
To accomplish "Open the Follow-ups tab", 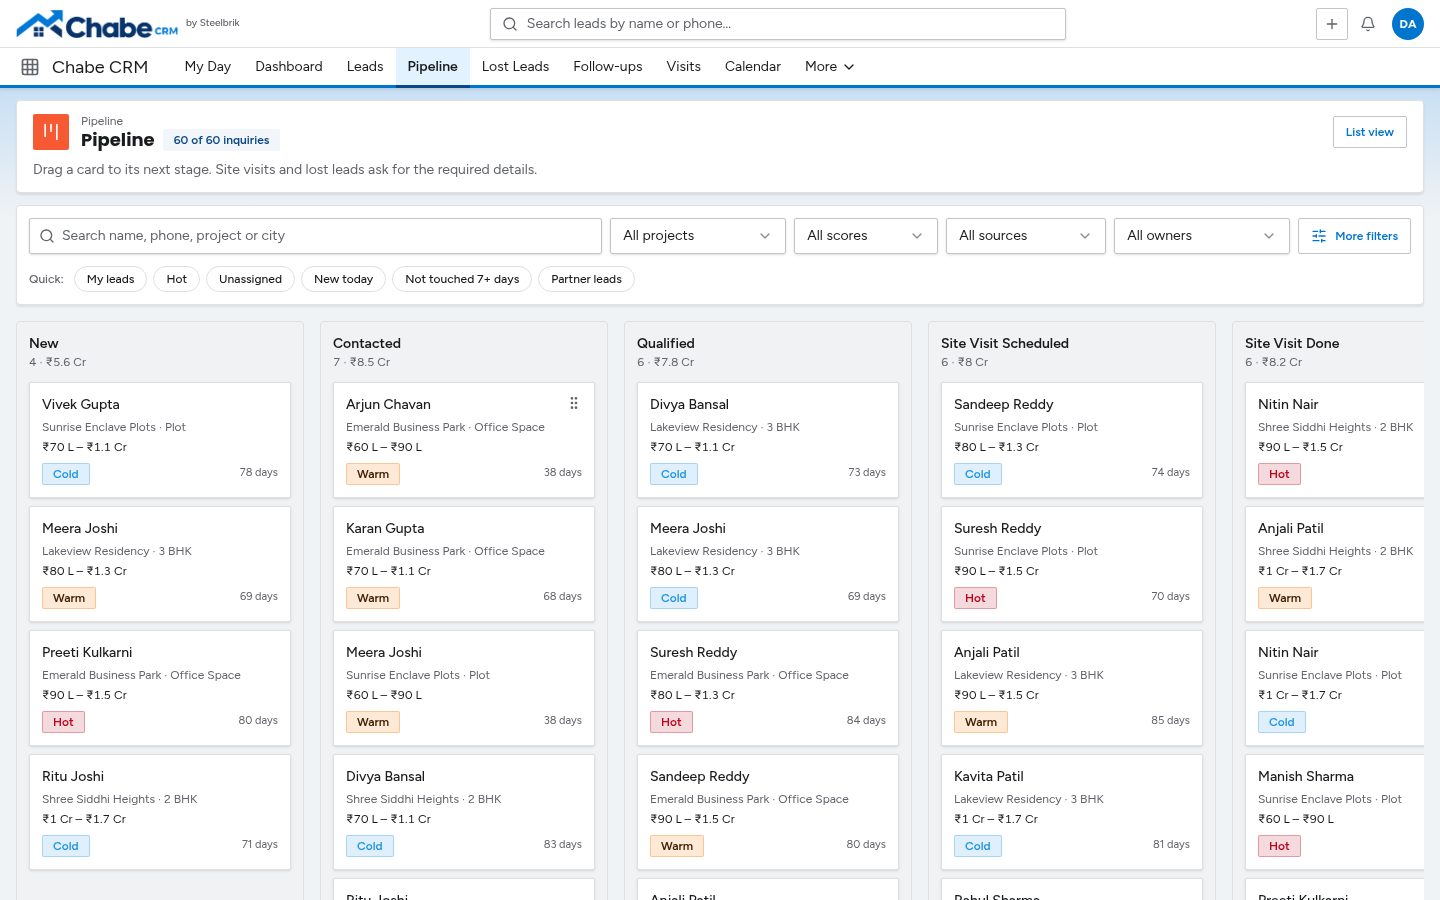I will click(608, 67).
